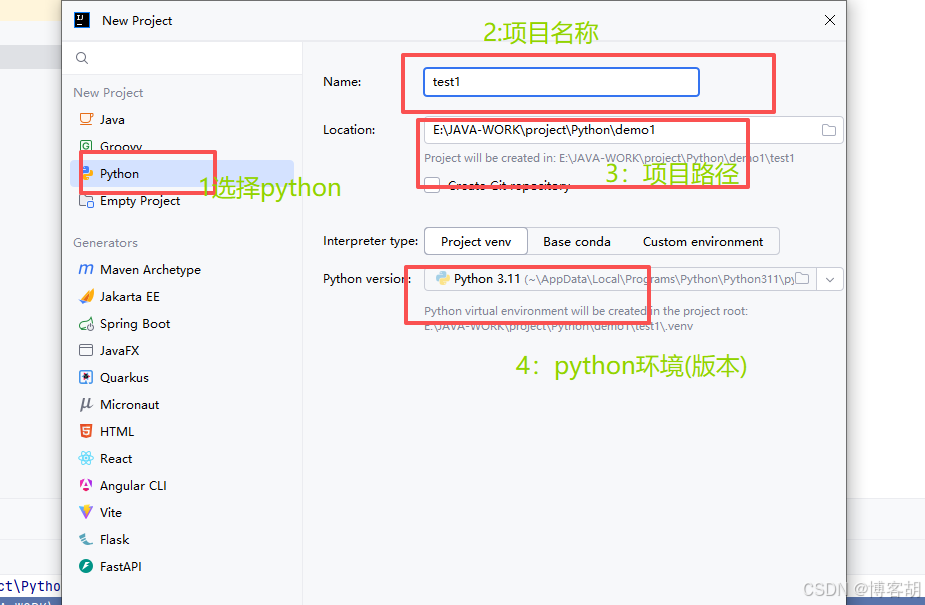This screenshot has height=605, width=925.
Task: Browse for Python interpreter folder icon
Action: coord(802,278)
